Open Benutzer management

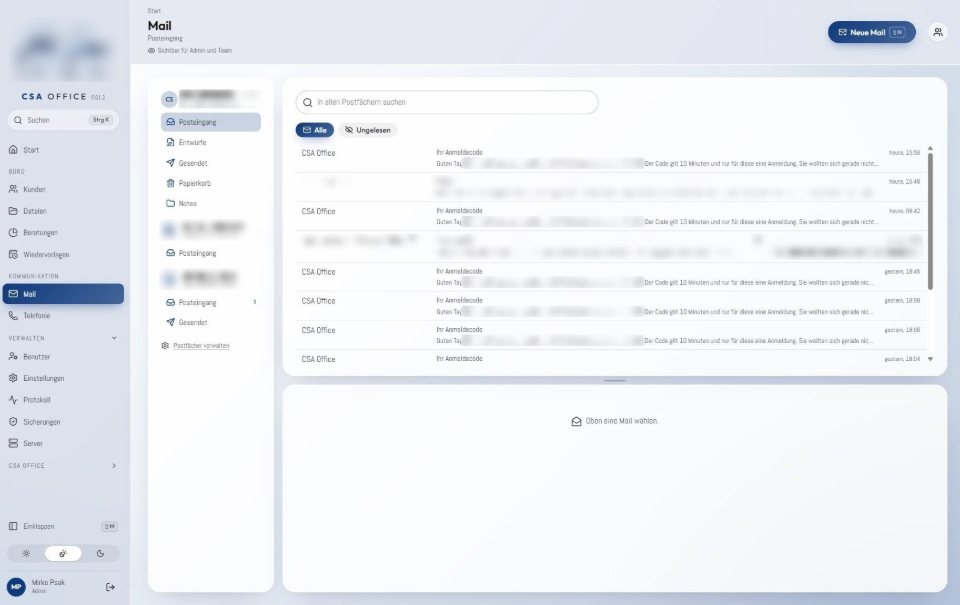point(63,356)
